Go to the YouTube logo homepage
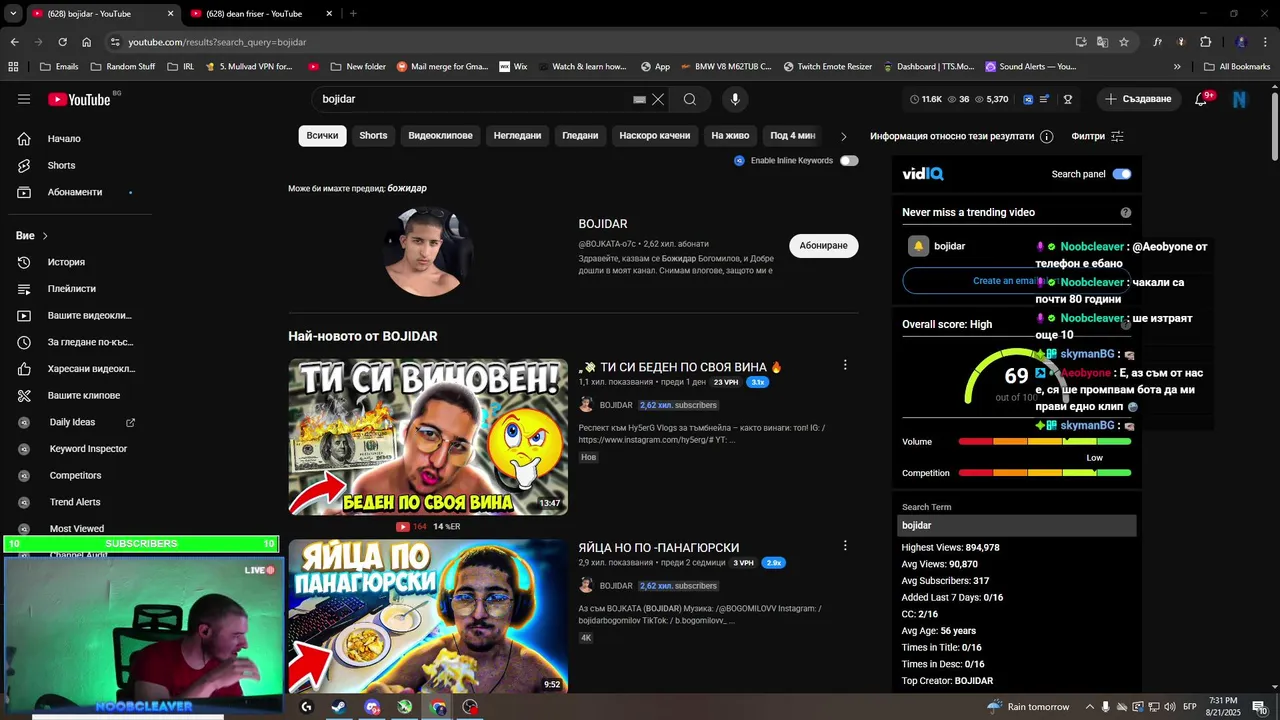 point(79,99)
